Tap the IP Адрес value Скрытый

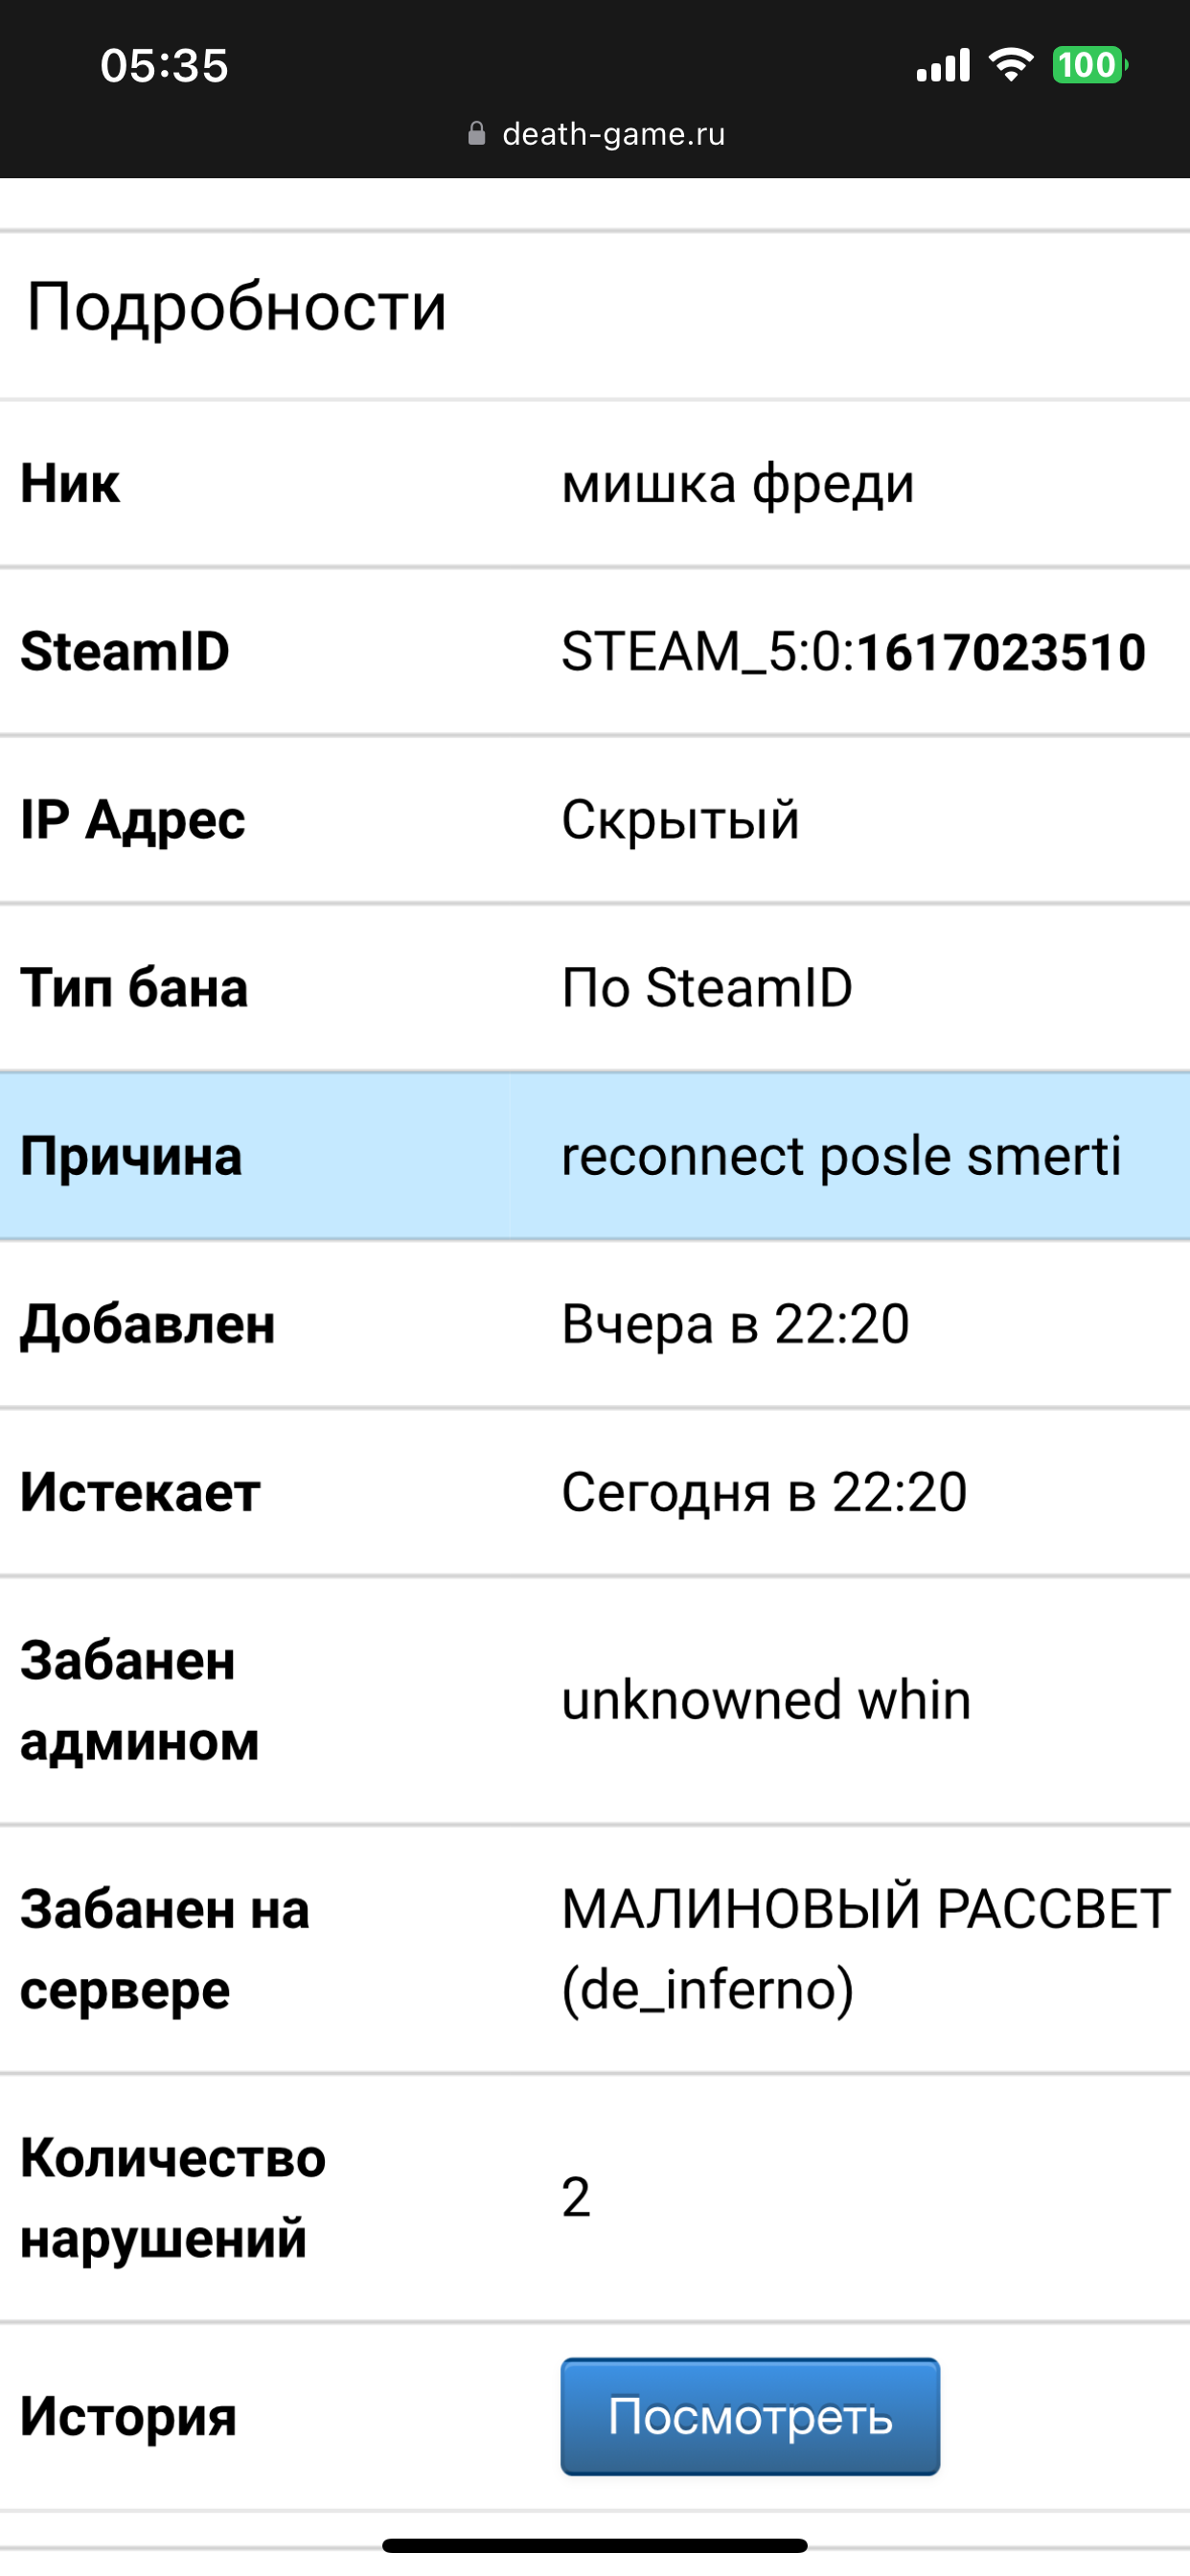tap(680, 820)
